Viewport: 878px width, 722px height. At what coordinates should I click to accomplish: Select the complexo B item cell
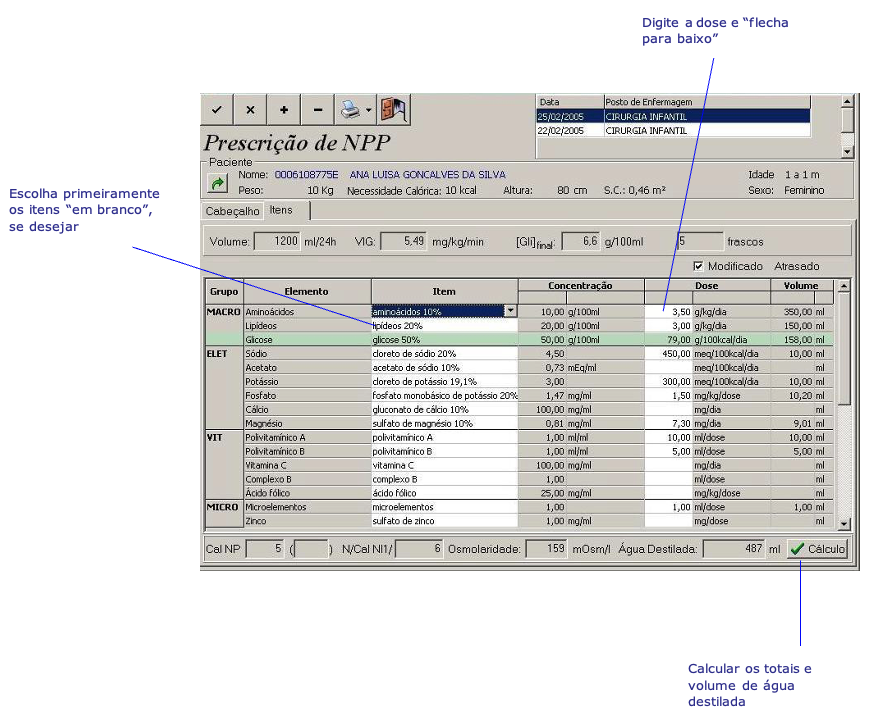[445, 479]
